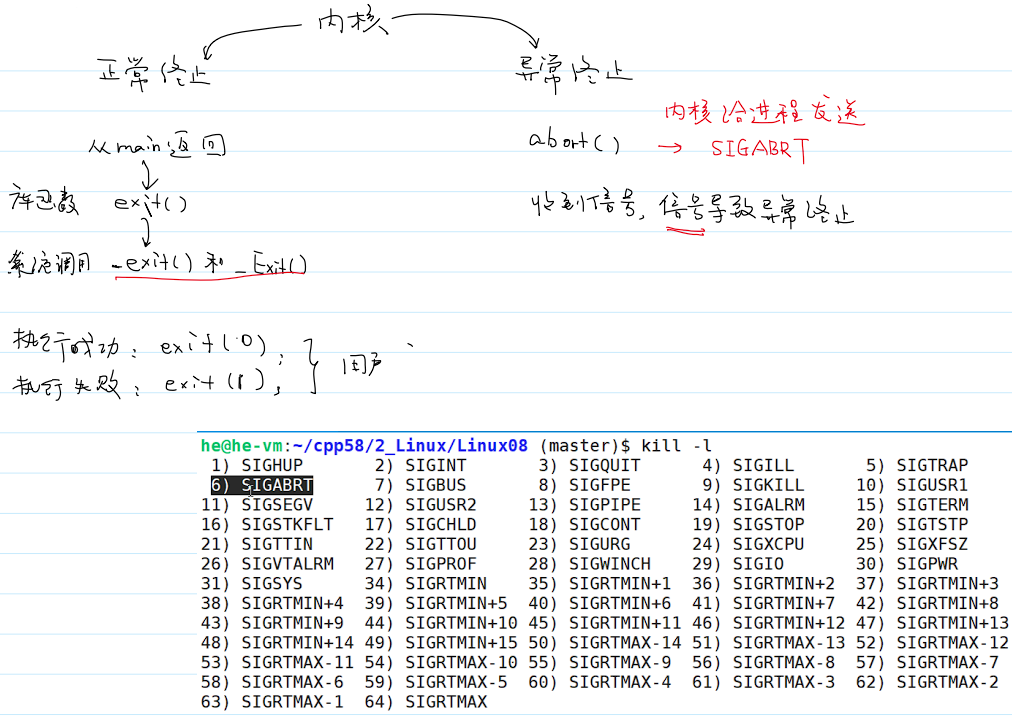Viewport: 1012px width, 718px height.
Task: Click the 22) SIGTTOU entry
Action: coord(420,544)
